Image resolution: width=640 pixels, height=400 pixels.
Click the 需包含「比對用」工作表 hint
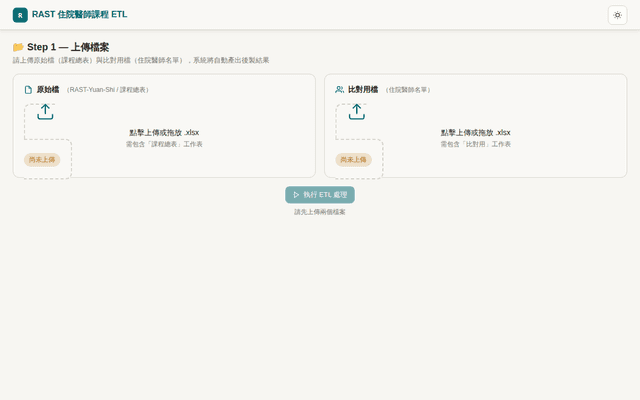tap(476, 144)
